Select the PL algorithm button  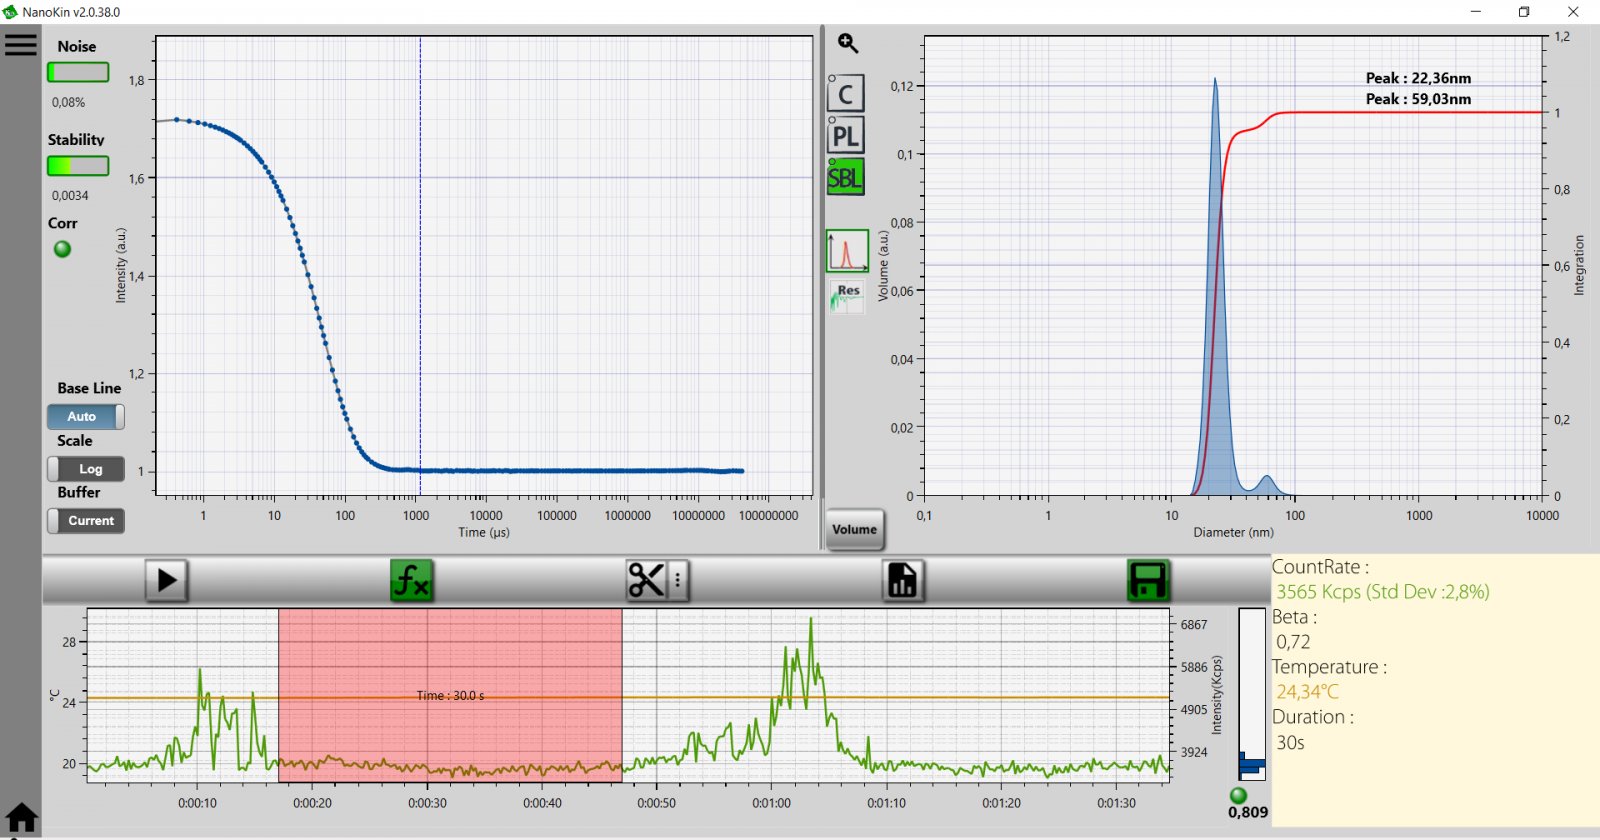(845, 136)
